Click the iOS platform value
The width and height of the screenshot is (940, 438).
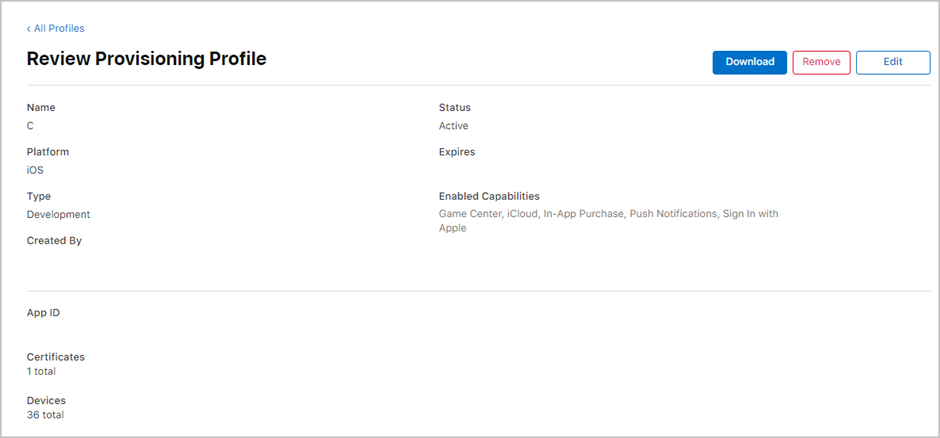coord(35,170)
